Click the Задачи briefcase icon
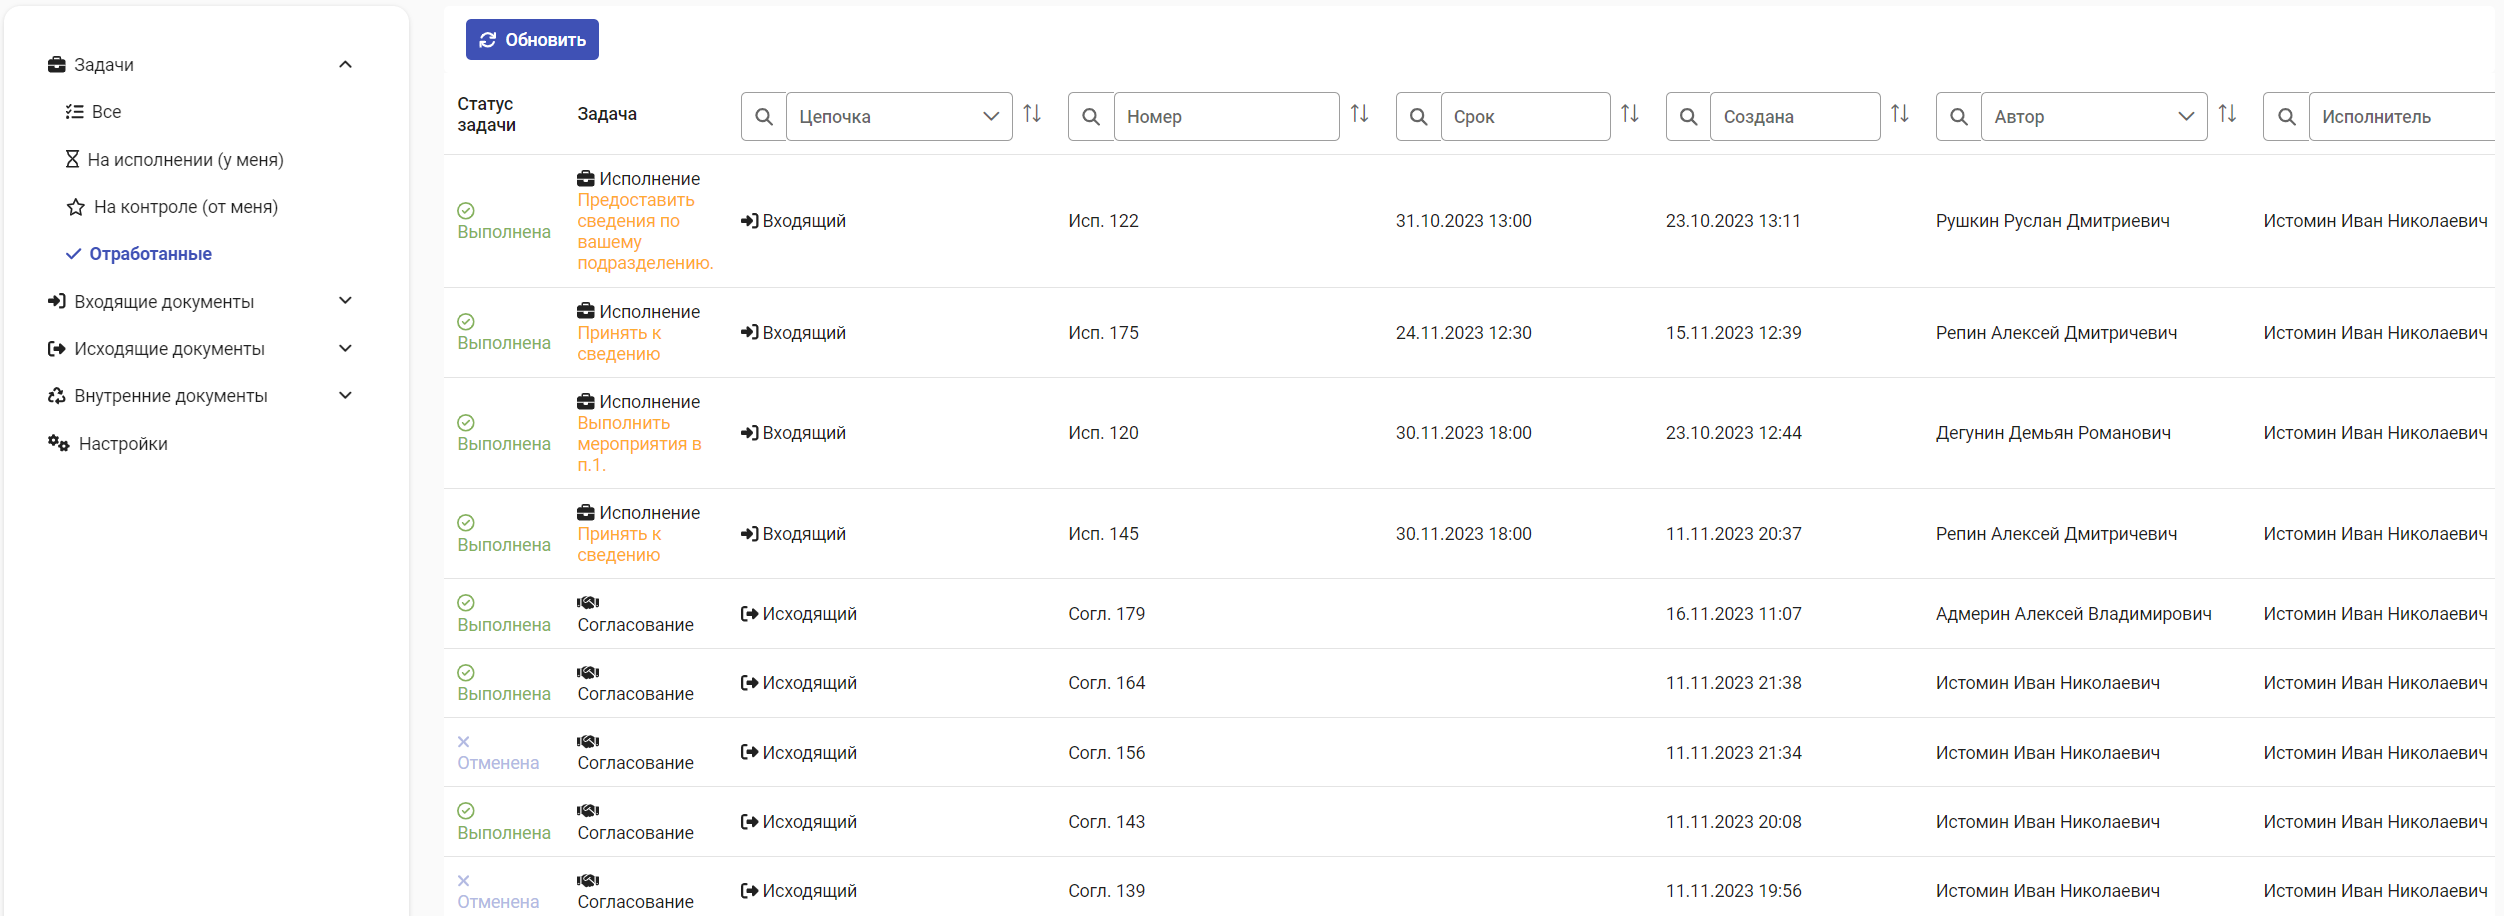Image resolution: width=2504 pixels, height=916 pixels. point(57,64)
